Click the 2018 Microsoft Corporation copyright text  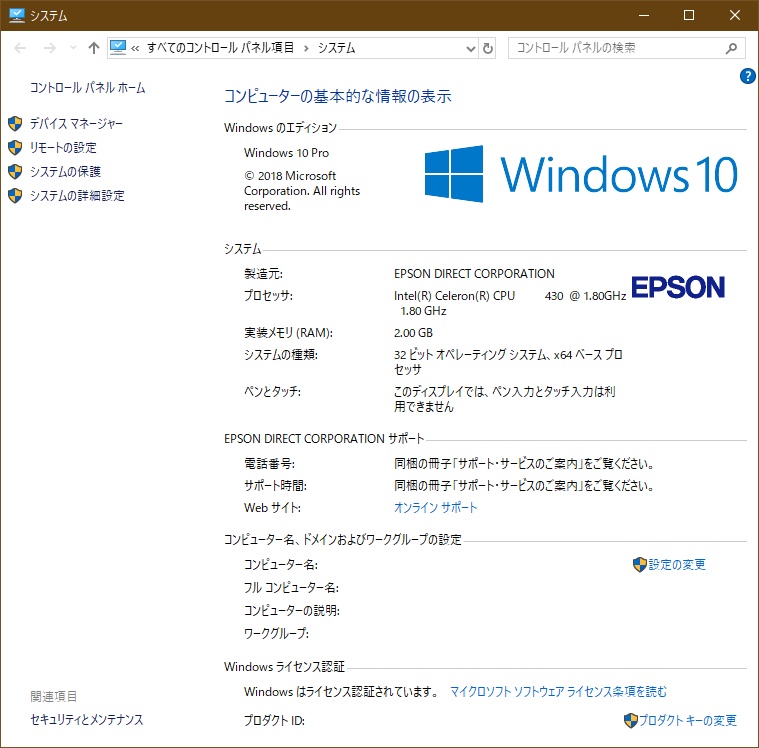point(302,191)
